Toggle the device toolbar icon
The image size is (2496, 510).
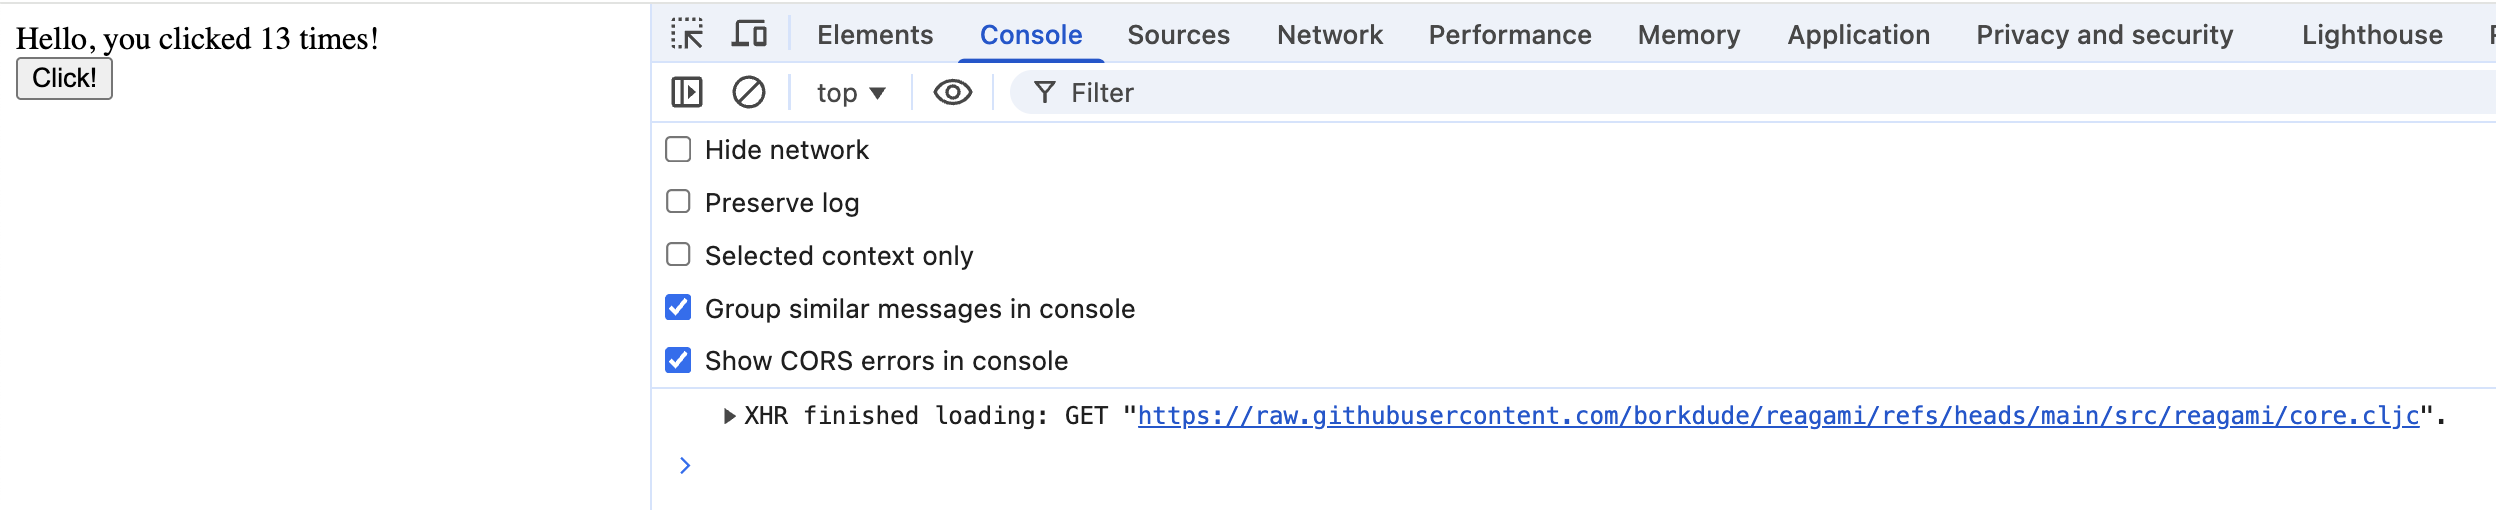(x=749, y=34)
